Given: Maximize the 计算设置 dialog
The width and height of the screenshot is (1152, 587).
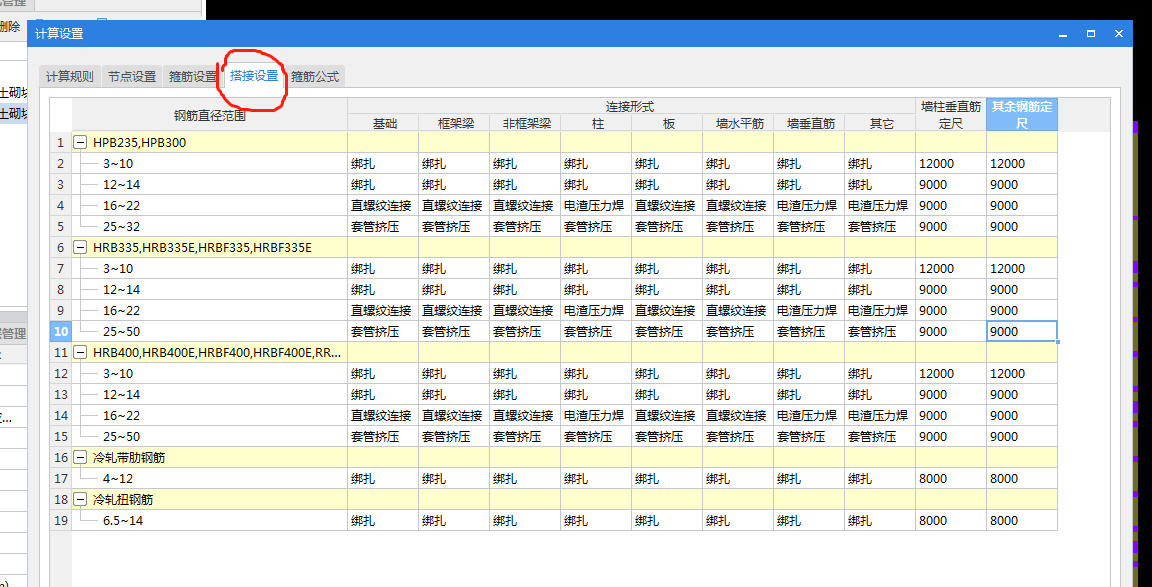Looking at the screenshot, I should [x=1091, y=34].
